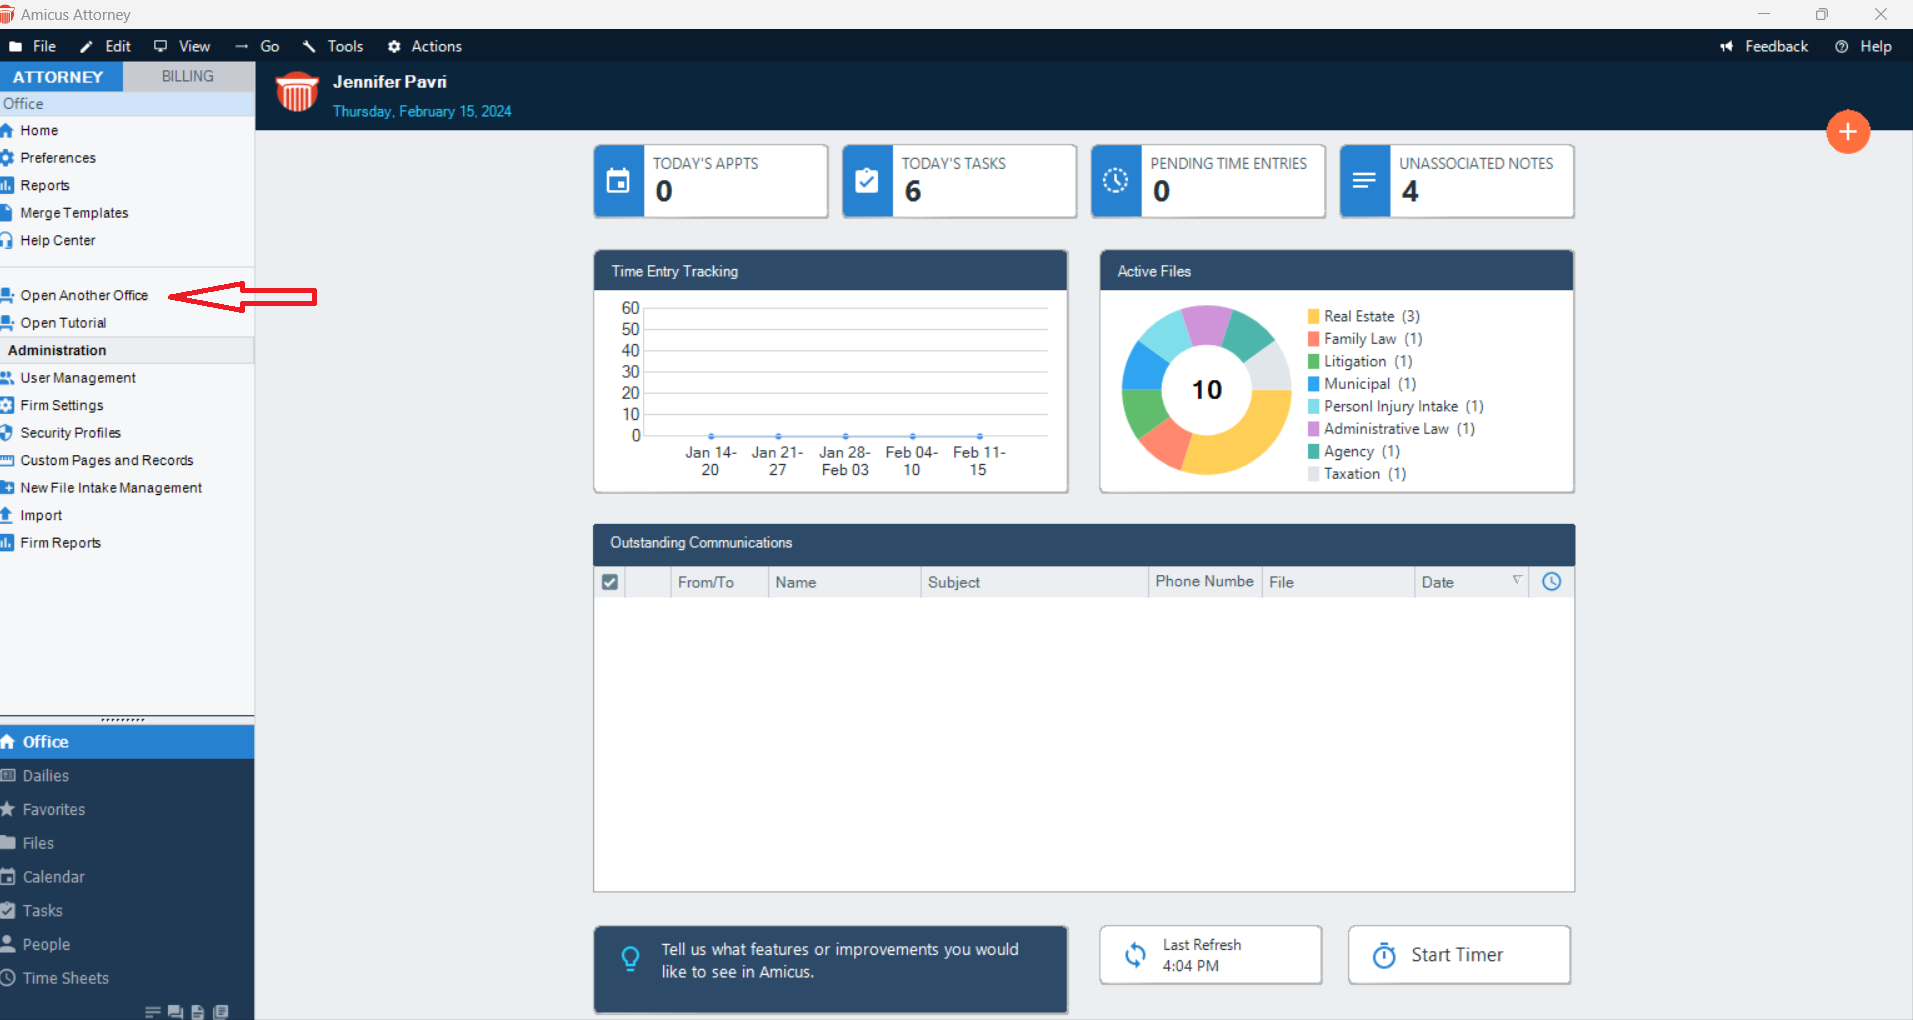Viewport: 1913px width, 1020px height.
Task: Click Family Law salmon legend swatch
Action: click(x=1314, y=339)
